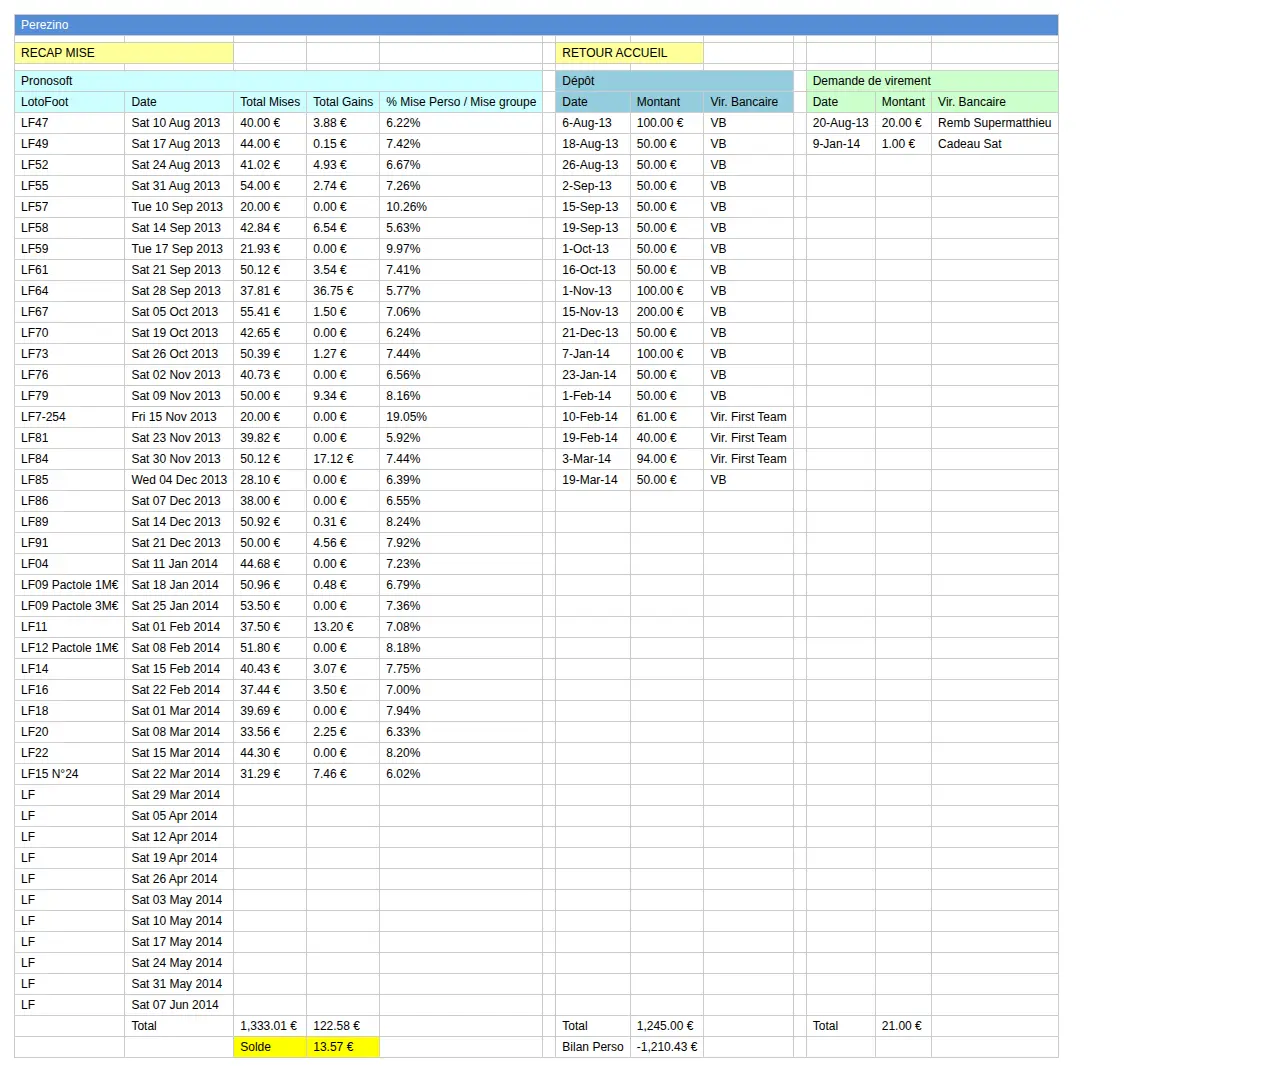Image resolution: width=1280 pixels, height=1072 pixels.
Task: Select Vir. Bancaire header under Demande de virement
Action: 995,102
